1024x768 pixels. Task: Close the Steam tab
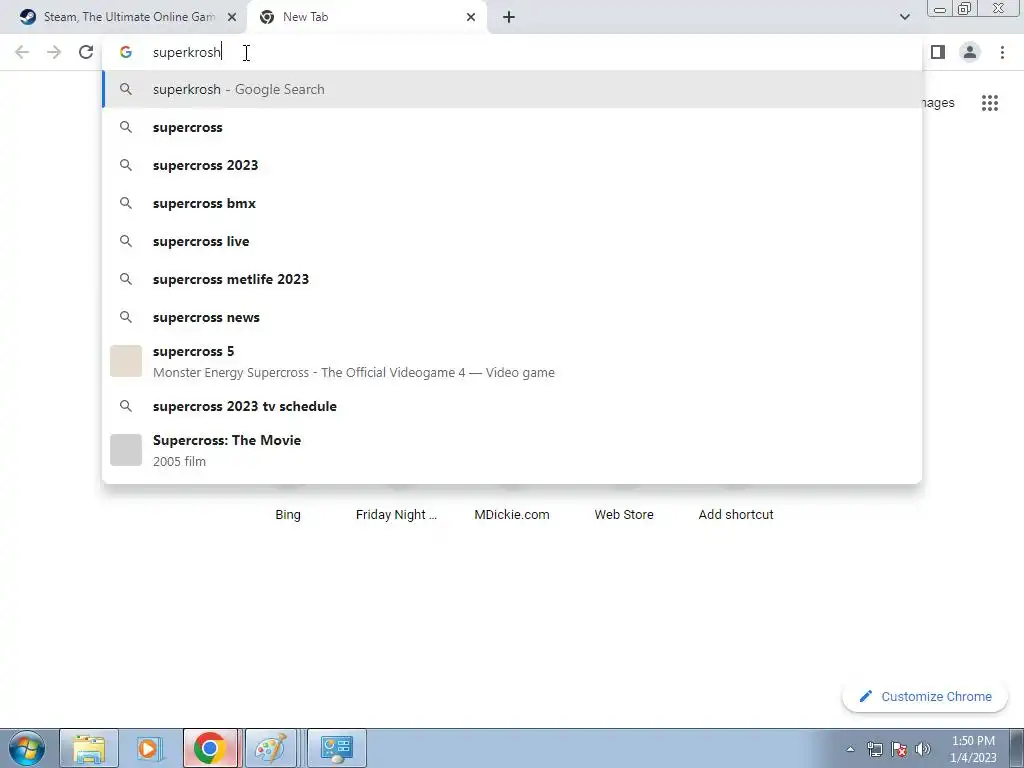232,17
